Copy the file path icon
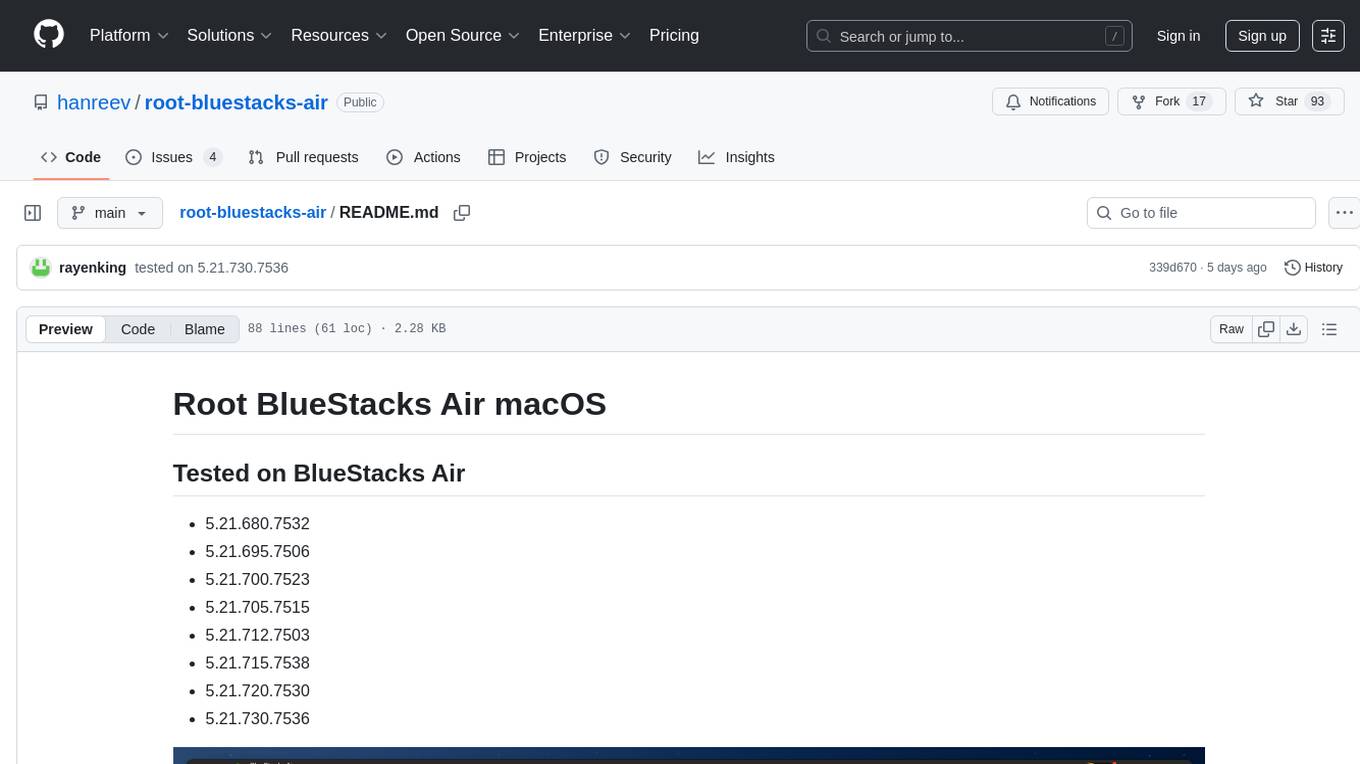This screenshot has height=764, width=1360. [462, 213]
